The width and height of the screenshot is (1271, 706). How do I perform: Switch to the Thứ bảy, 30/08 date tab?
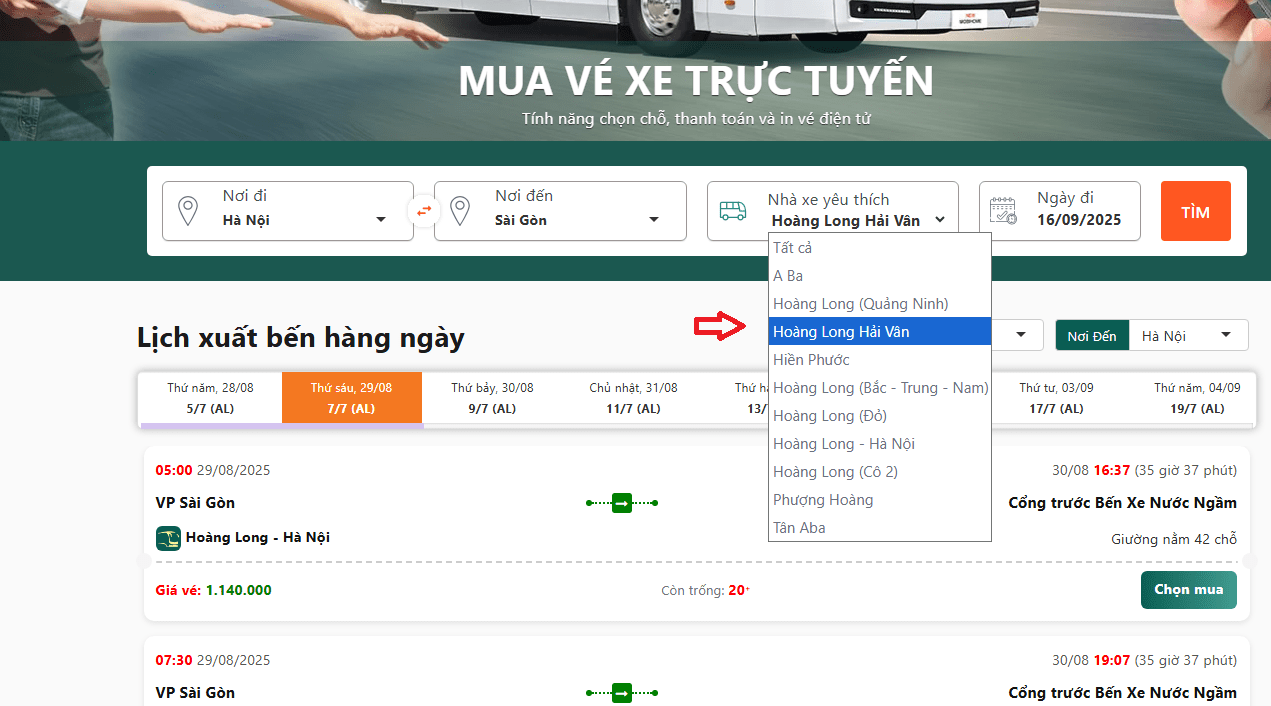point(492,397)
